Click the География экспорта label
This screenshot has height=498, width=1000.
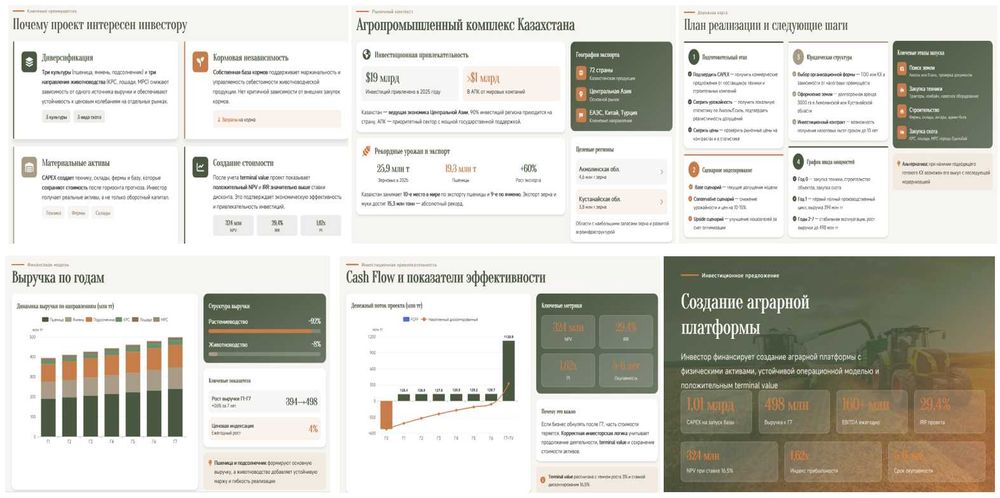[597, 55]
